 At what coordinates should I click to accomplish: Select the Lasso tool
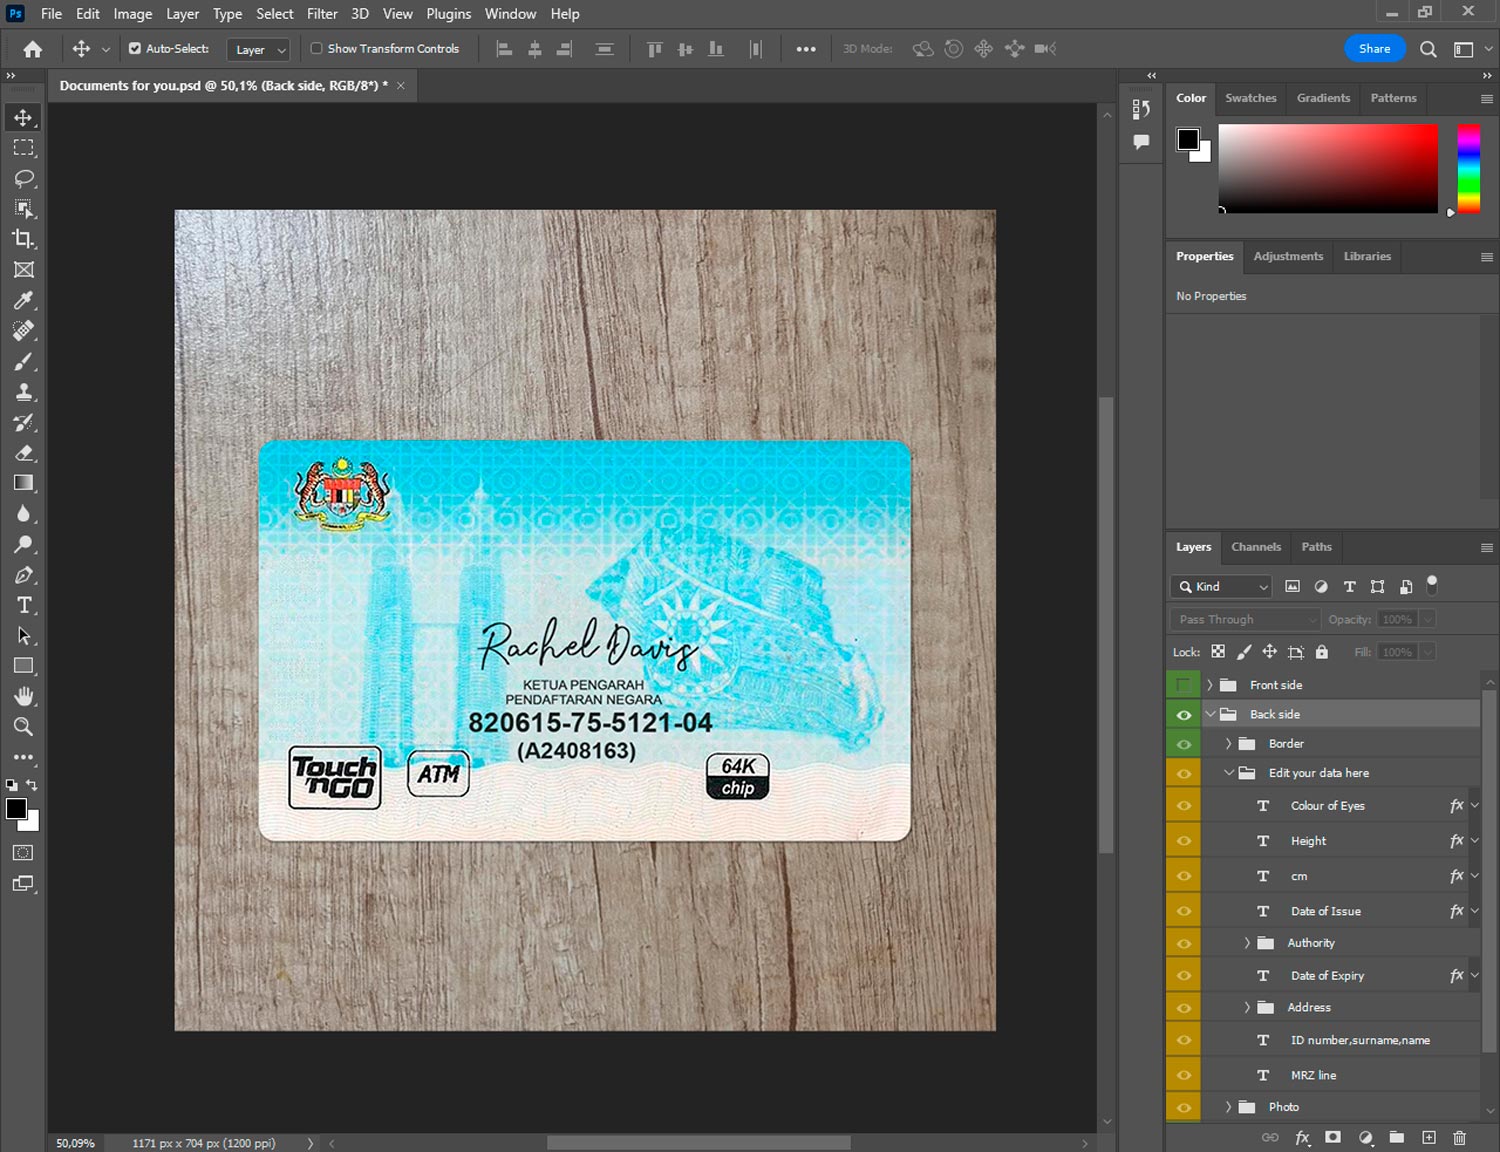pyautogui.click(x=23, y=178)
